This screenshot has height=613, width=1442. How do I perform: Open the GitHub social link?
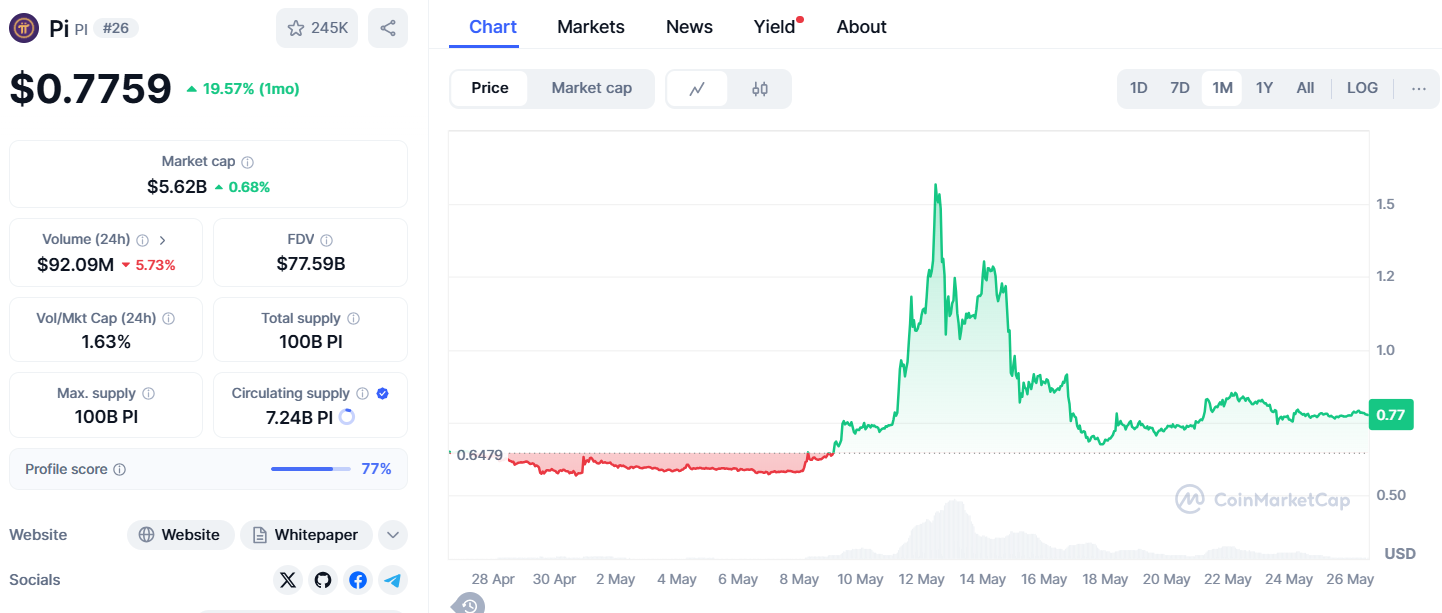point(322,580)
